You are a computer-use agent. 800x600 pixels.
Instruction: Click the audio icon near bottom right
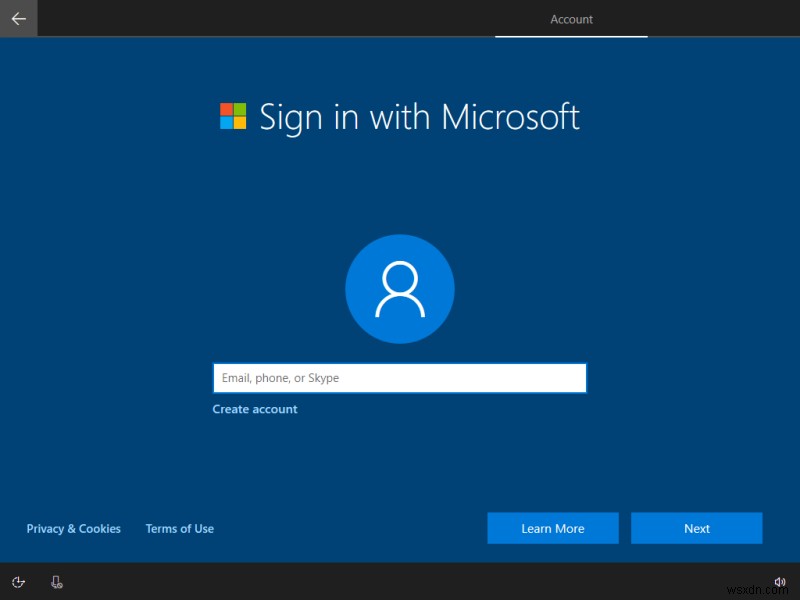(x=780, y=580)
